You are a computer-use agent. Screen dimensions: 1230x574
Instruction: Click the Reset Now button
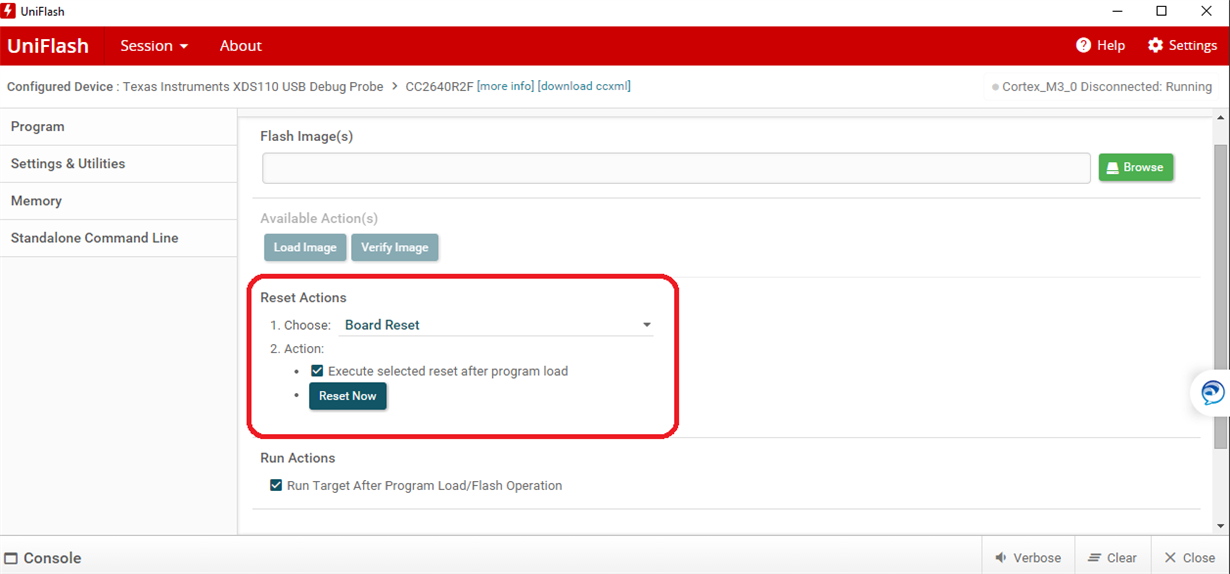tap(348, 397)
